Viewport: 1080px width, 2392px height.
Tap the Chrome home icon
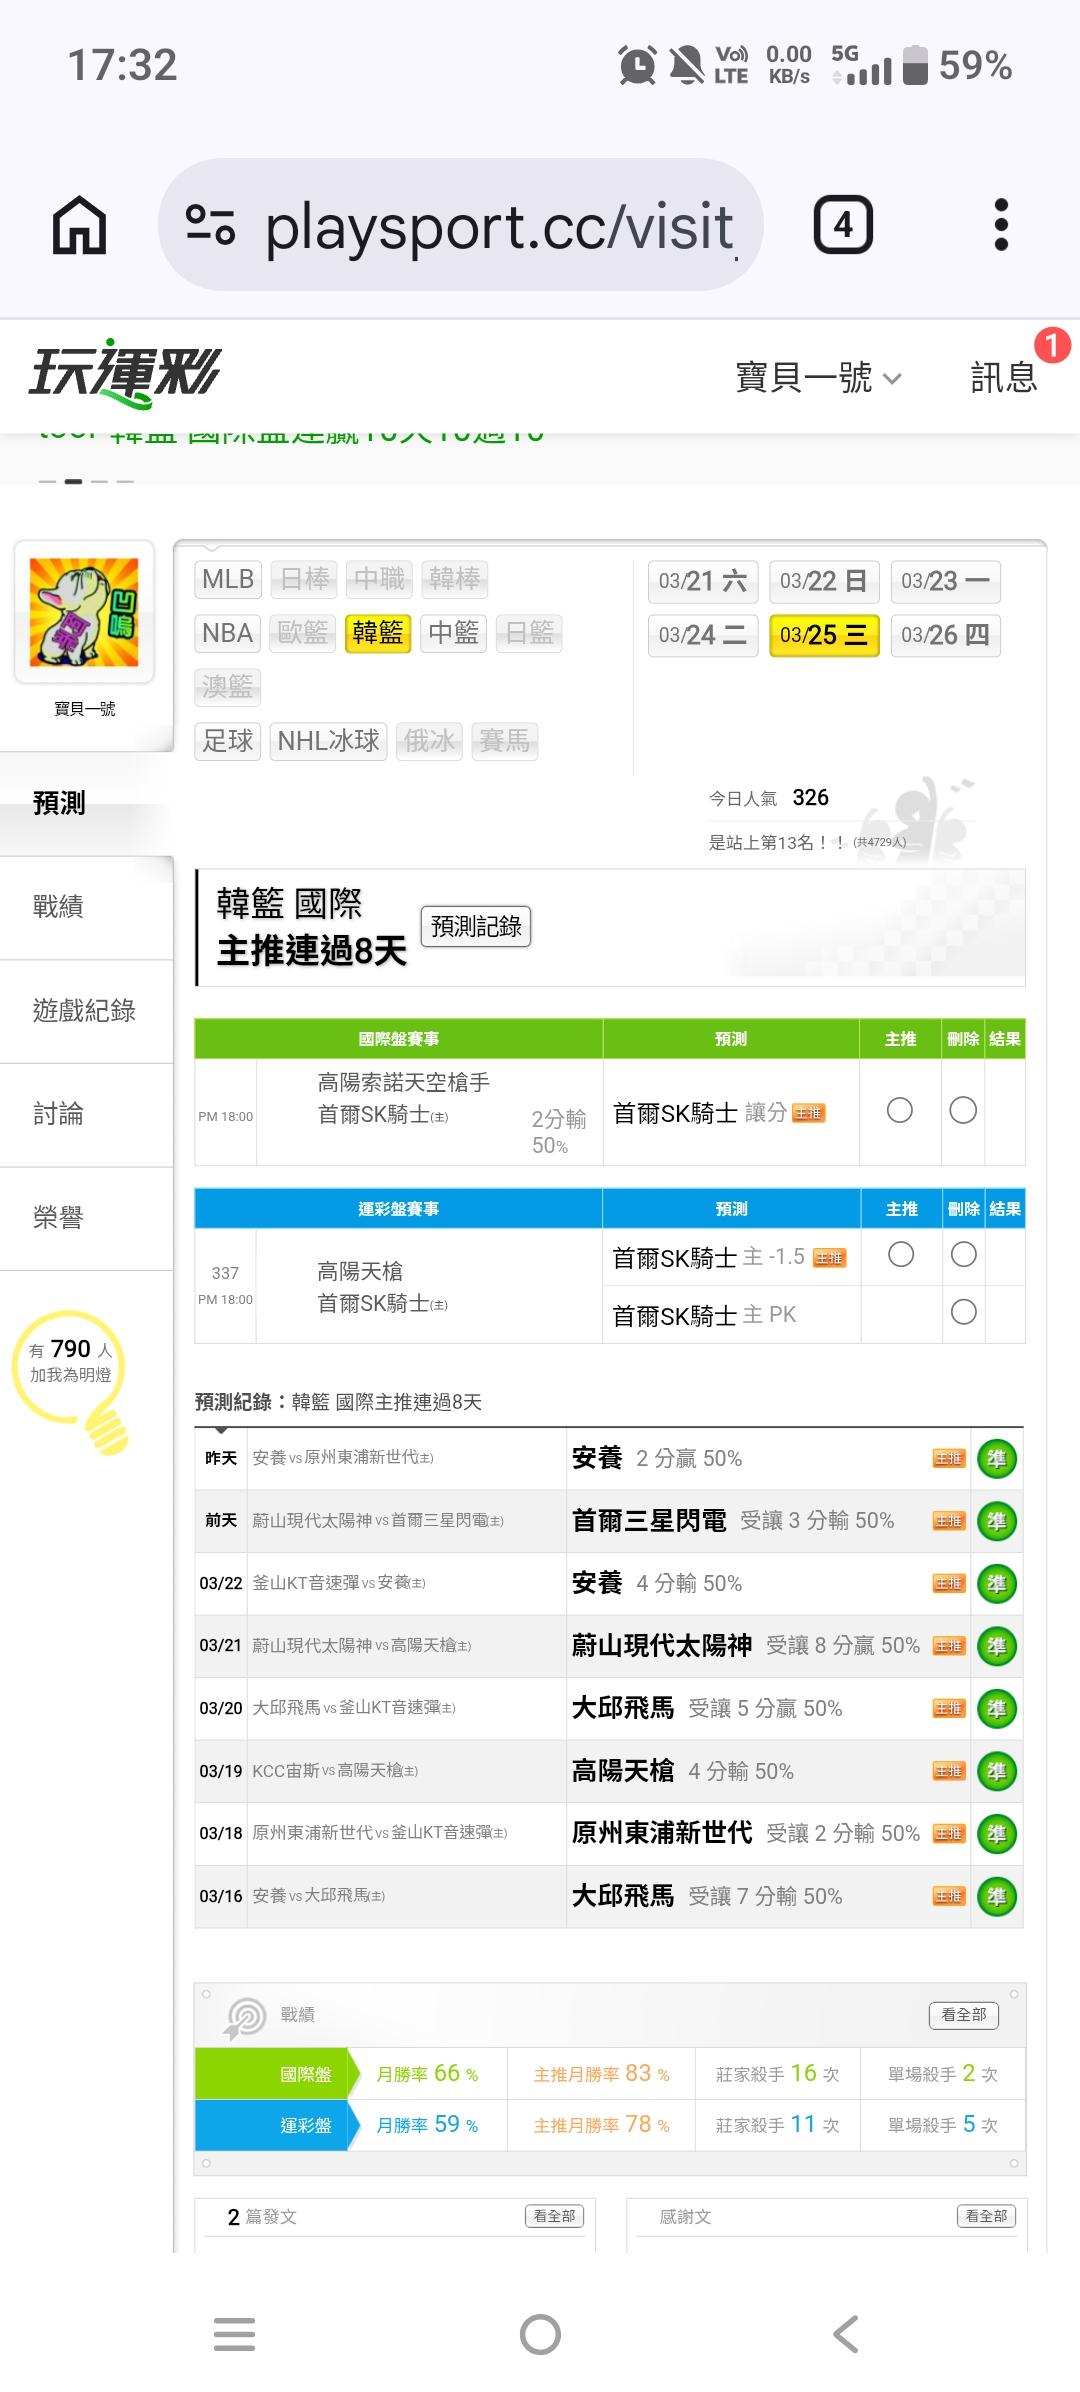(x=79, y=224)
